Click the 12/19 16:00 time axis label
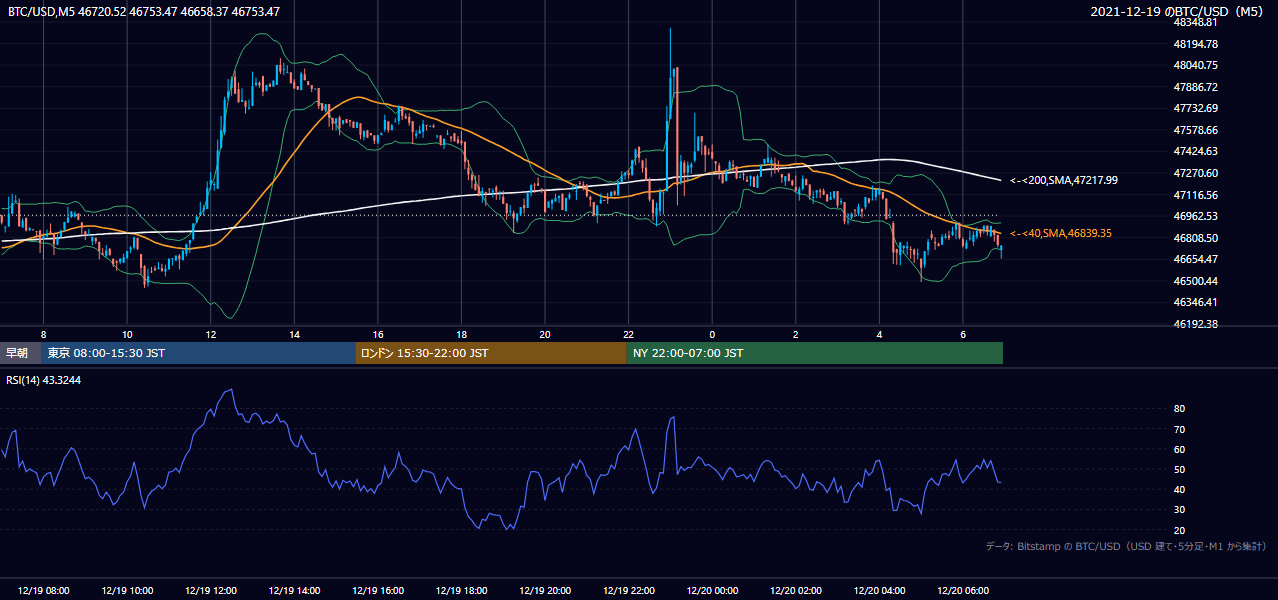1278x600 pixels. [378, 591]
